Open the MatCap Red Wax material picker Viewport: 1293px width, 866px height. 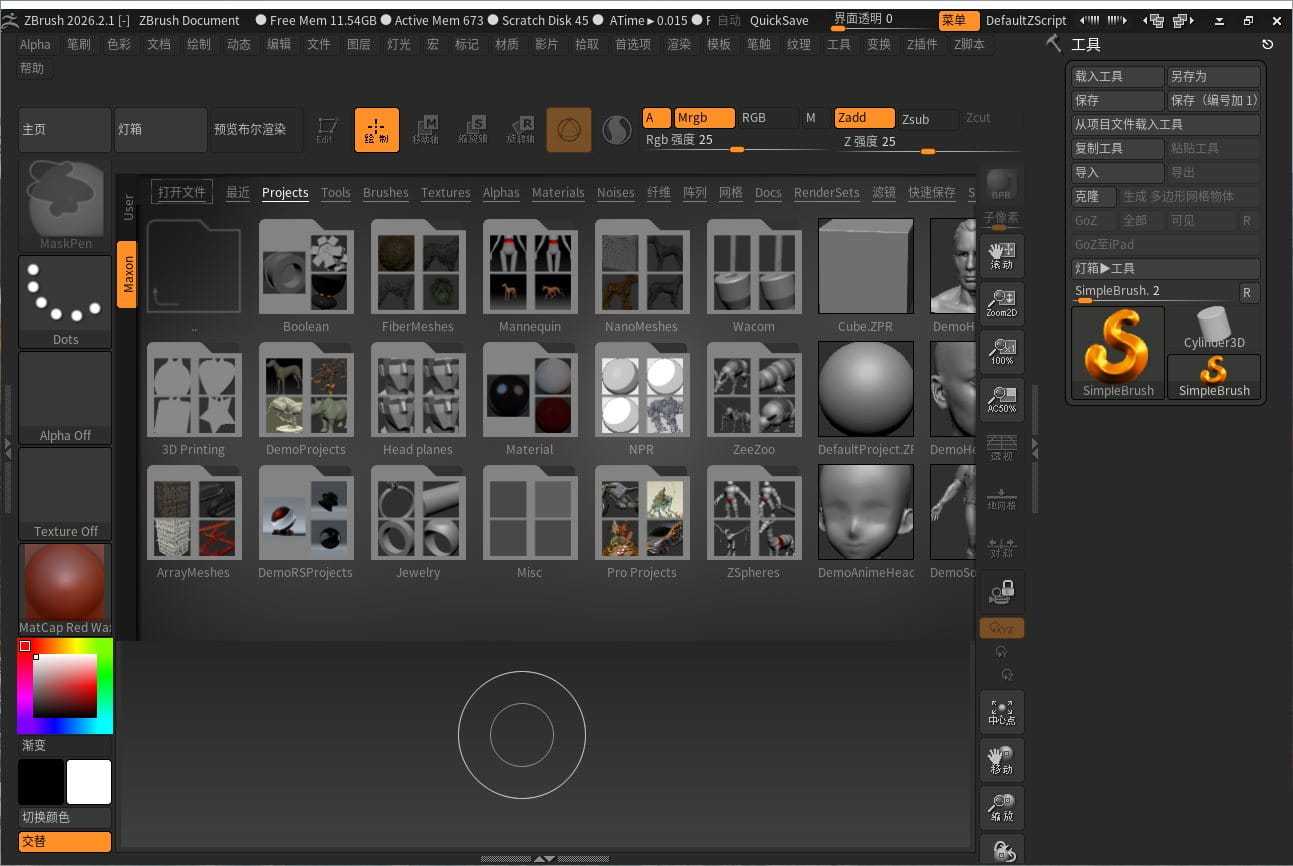[x=66, y=590]
